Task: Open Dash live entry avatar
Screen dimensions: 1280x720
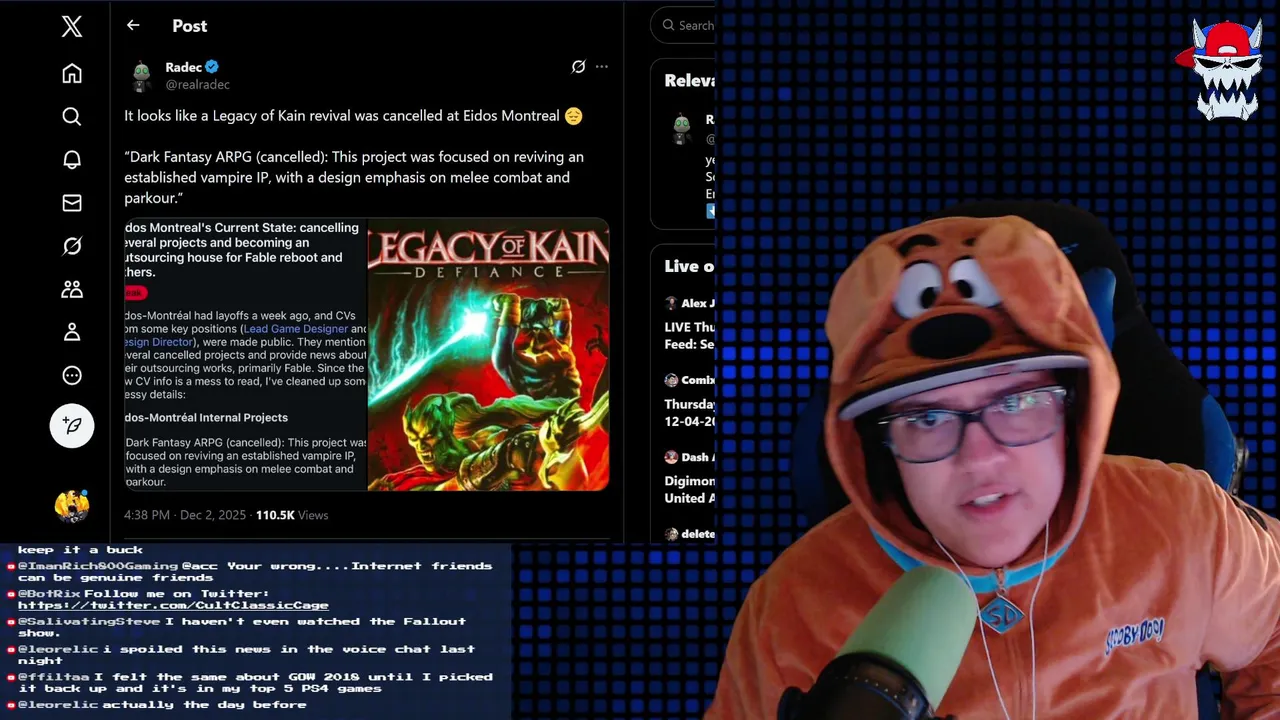Action: (x=672, y=457)
